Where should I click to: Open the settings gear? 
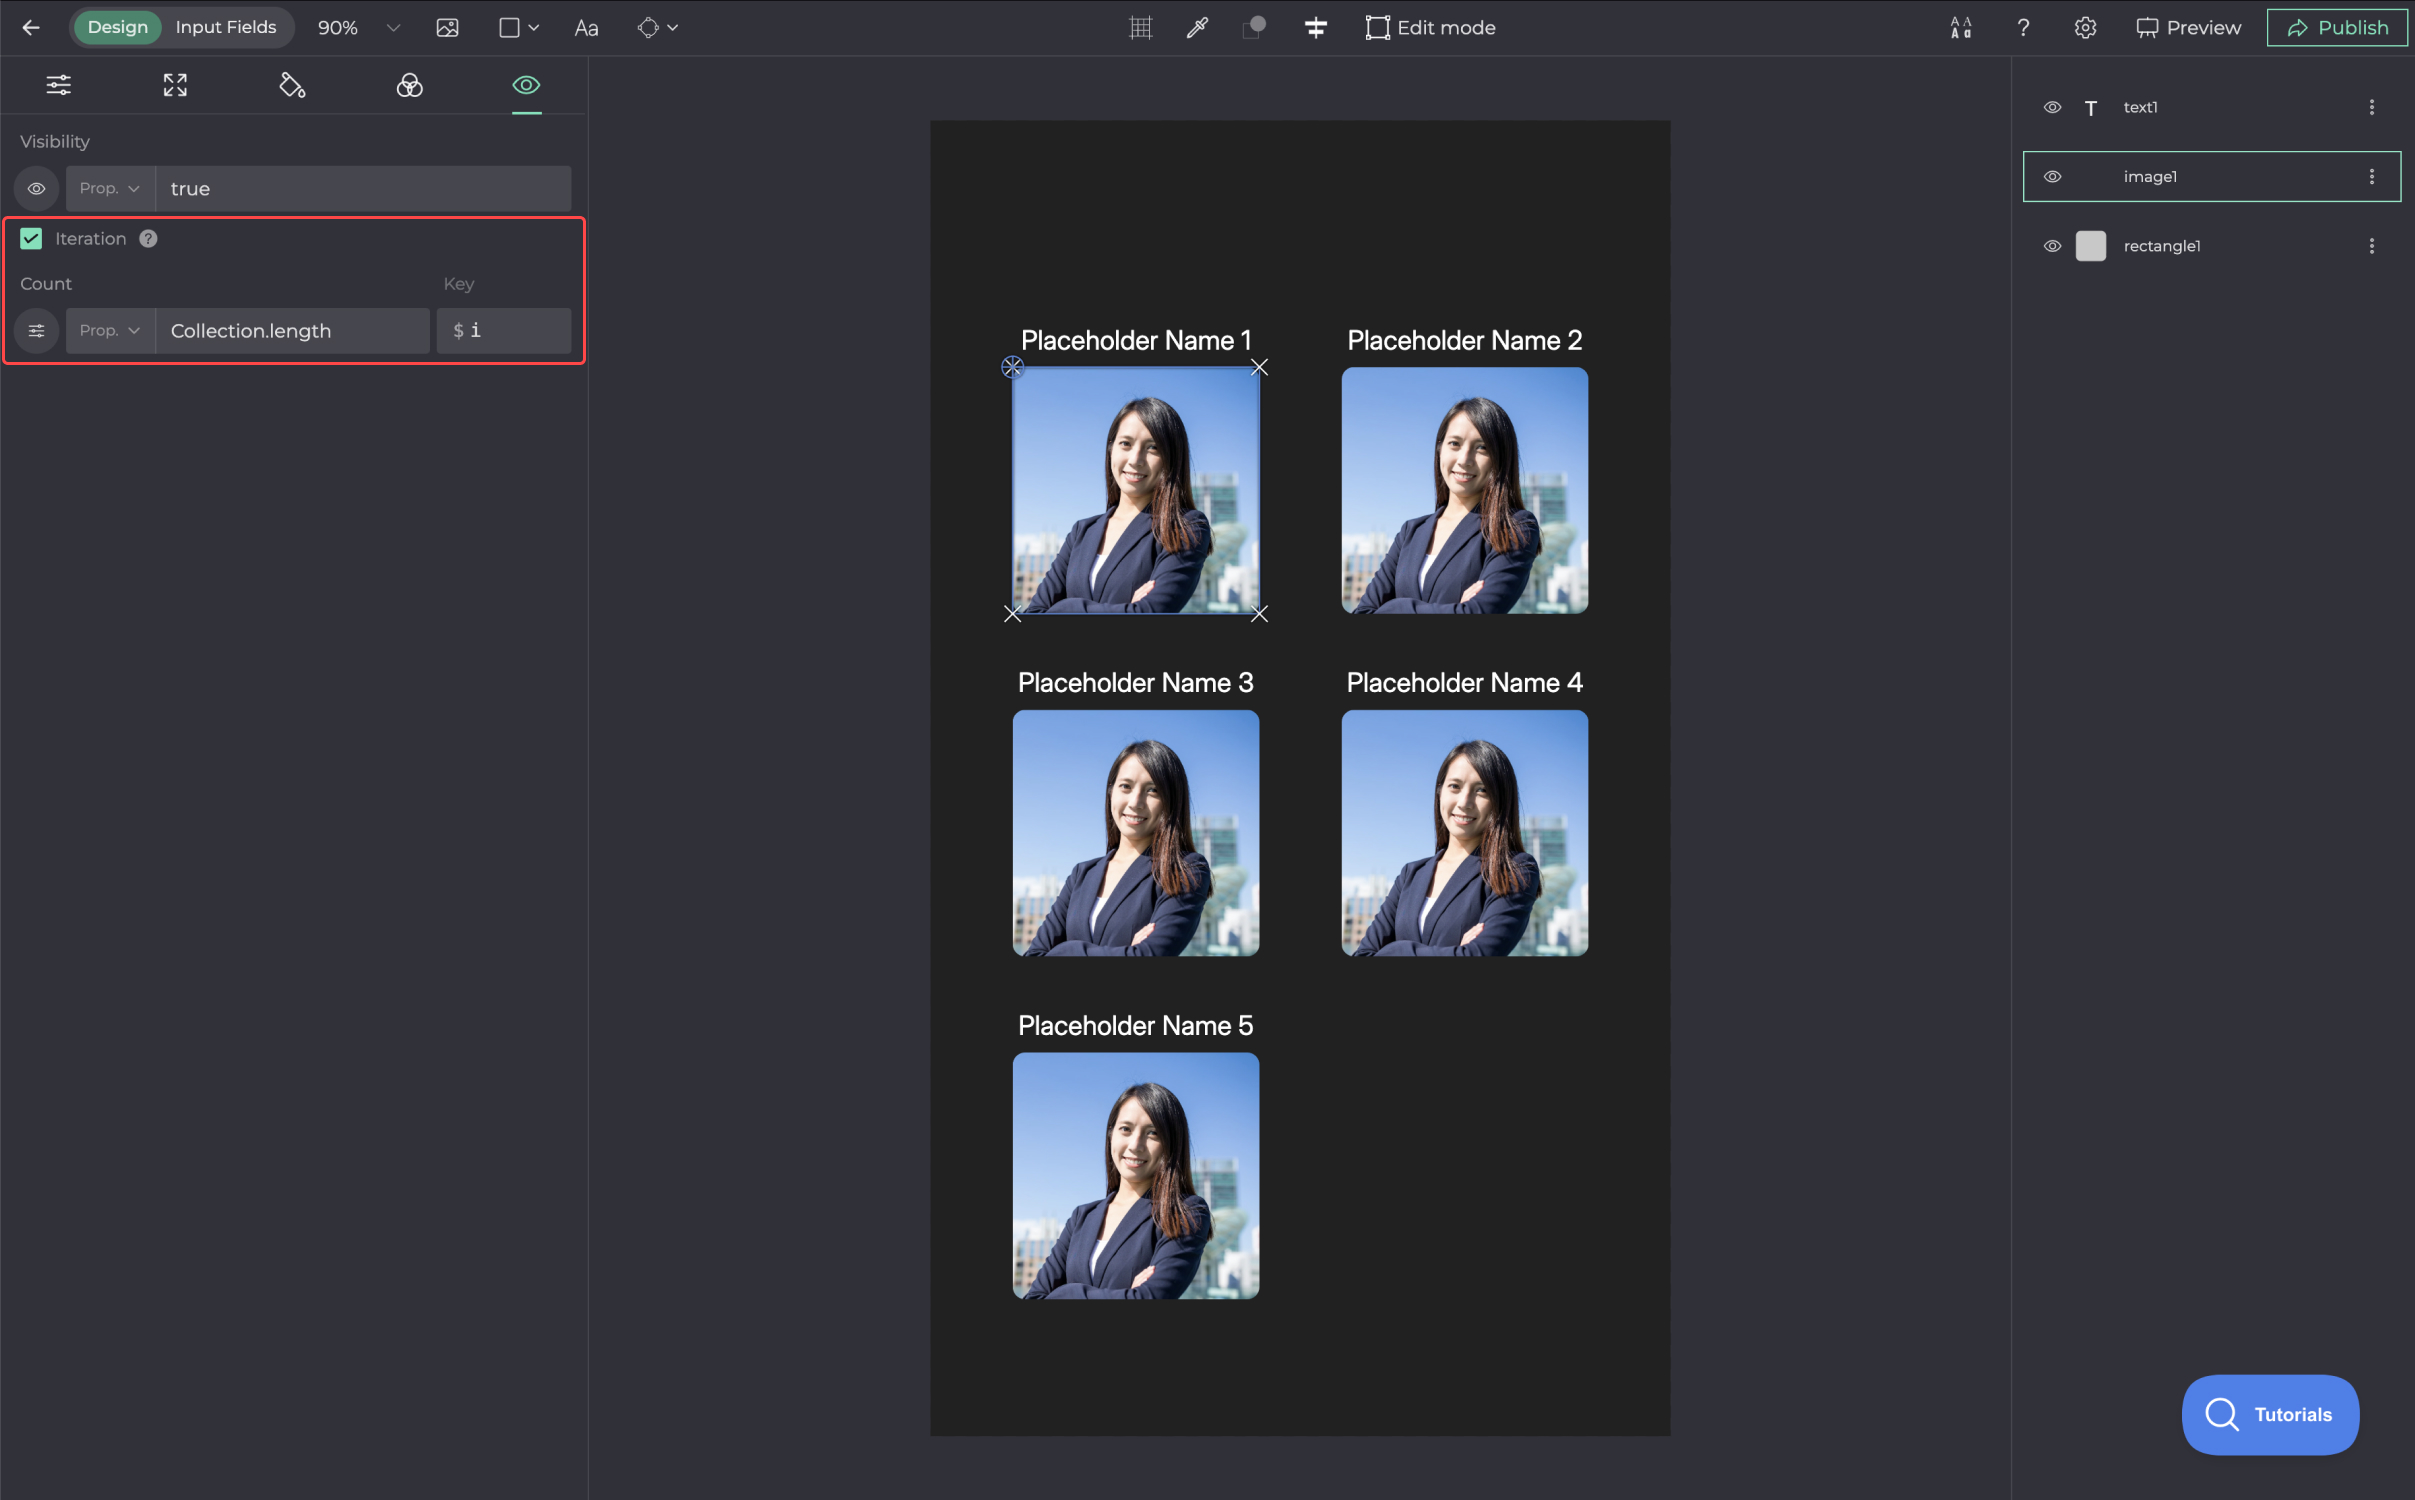[2084, 27]
